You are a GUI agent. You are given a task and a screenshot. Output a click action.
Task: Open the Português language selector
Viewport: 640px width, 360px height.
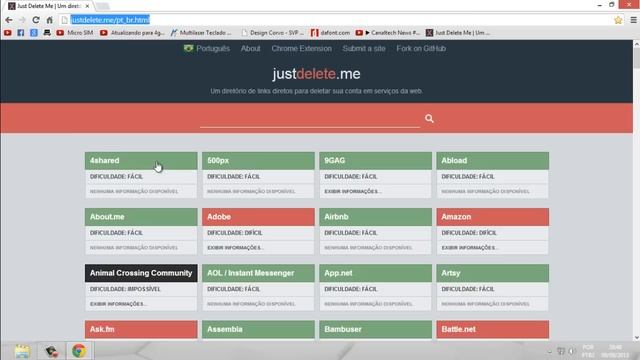207,49
